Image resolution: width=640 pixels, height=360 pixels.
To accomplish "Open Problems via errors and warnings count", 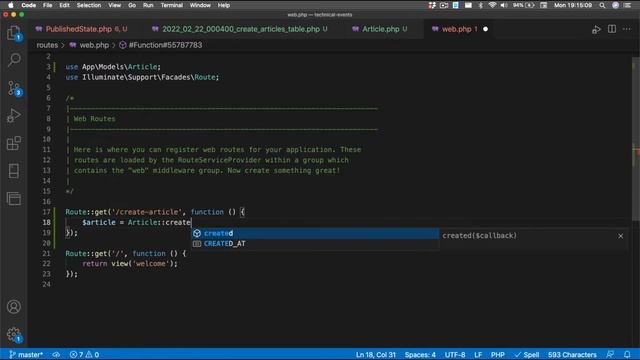I will [84, 355].
